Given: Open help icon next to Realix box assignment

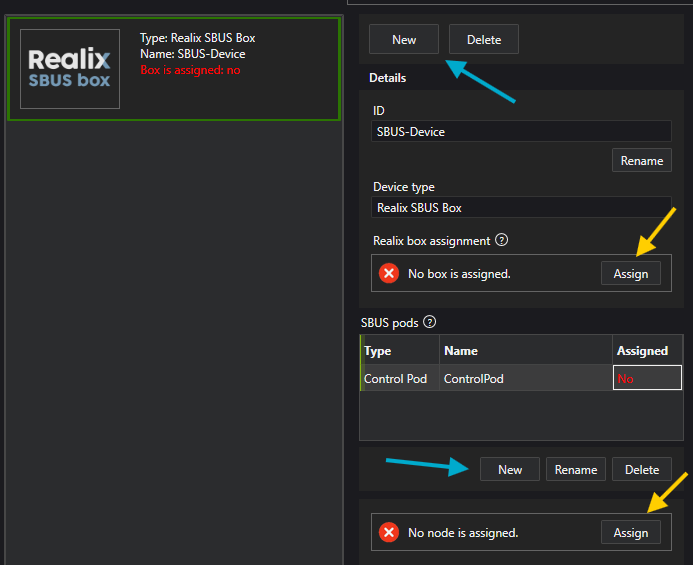Looking at the screenshot, I should [x=501, y=240].
